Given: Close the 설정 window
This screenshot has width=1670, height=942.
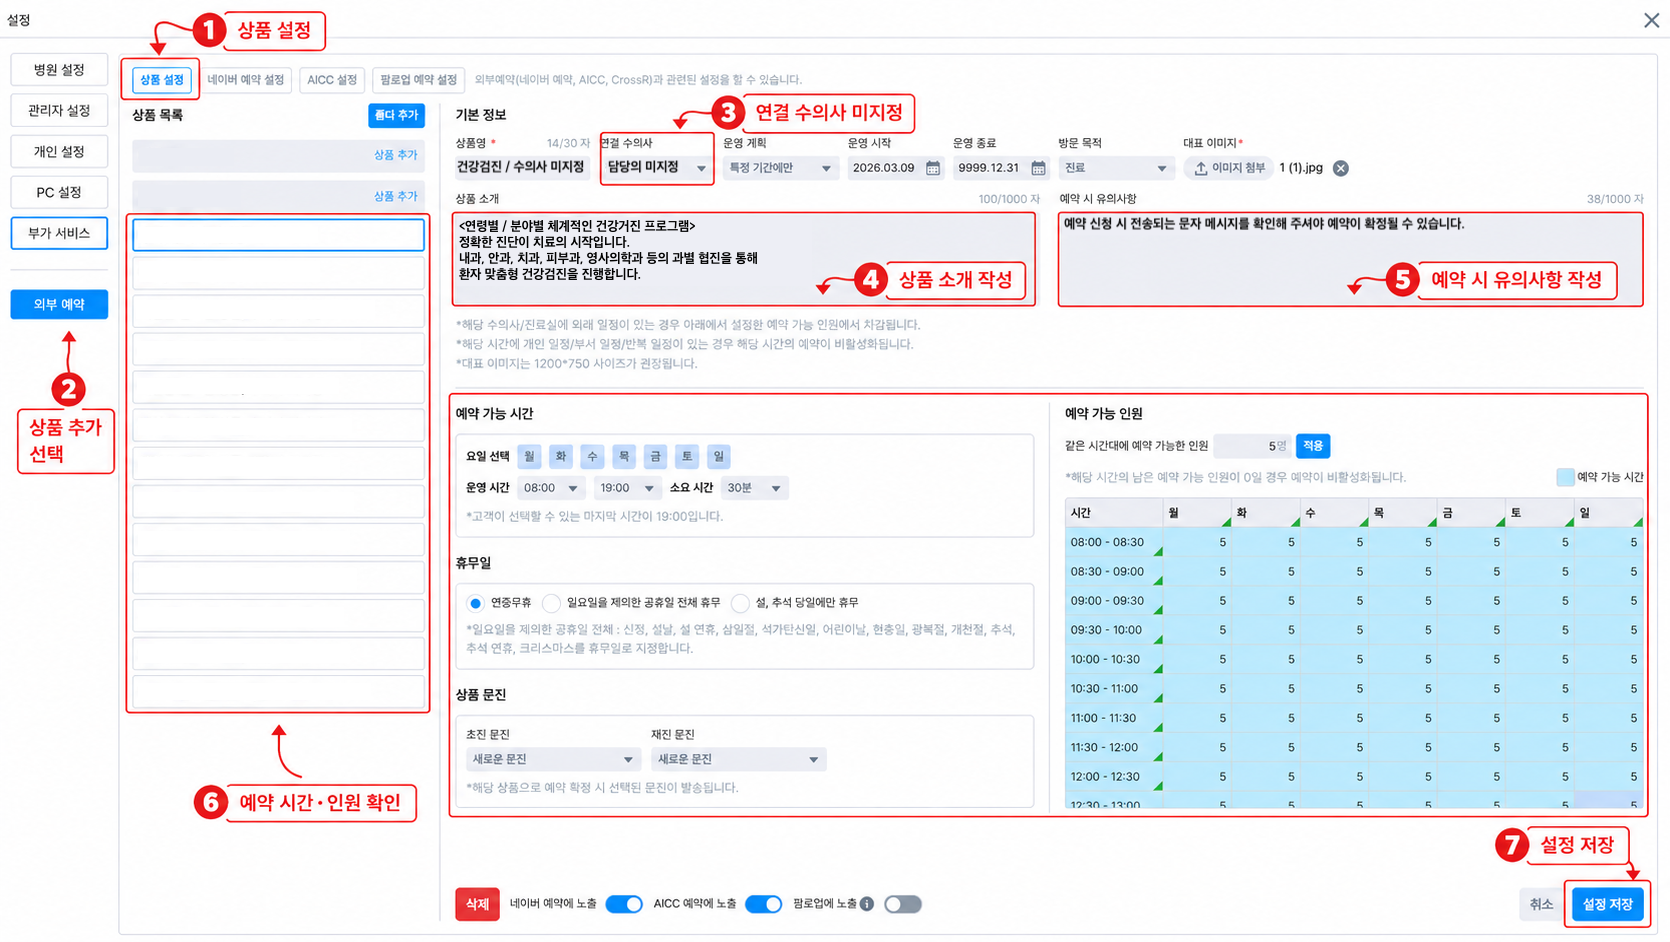Looking at the screenshot, I should tap(1651, 20).
